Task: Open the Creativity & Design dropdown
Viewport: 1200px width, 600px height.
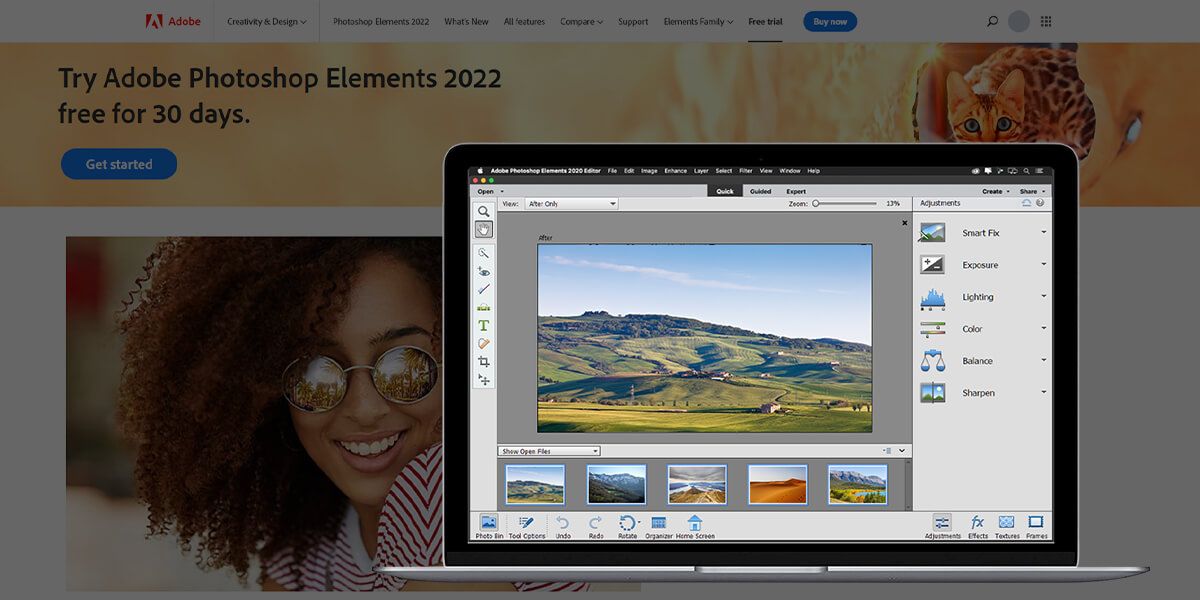Action: point(267,21)
